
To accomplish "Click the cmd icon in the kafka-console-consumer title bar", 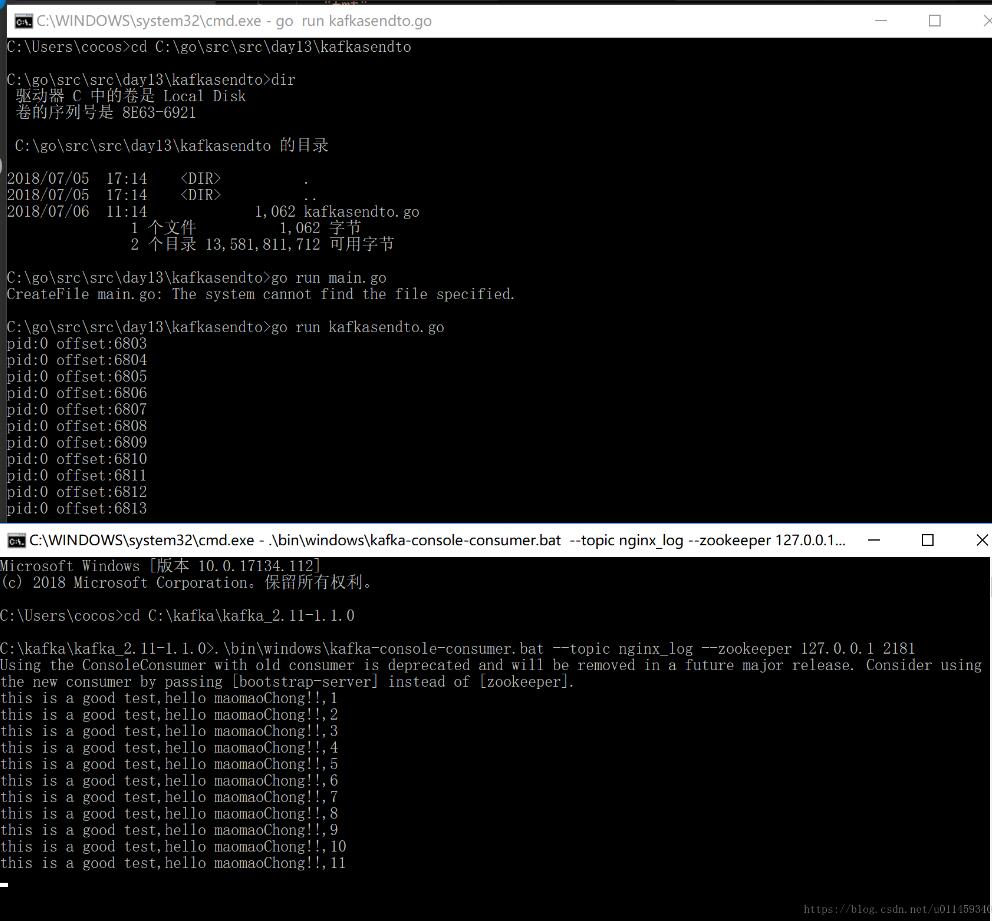I will [16, 540].
